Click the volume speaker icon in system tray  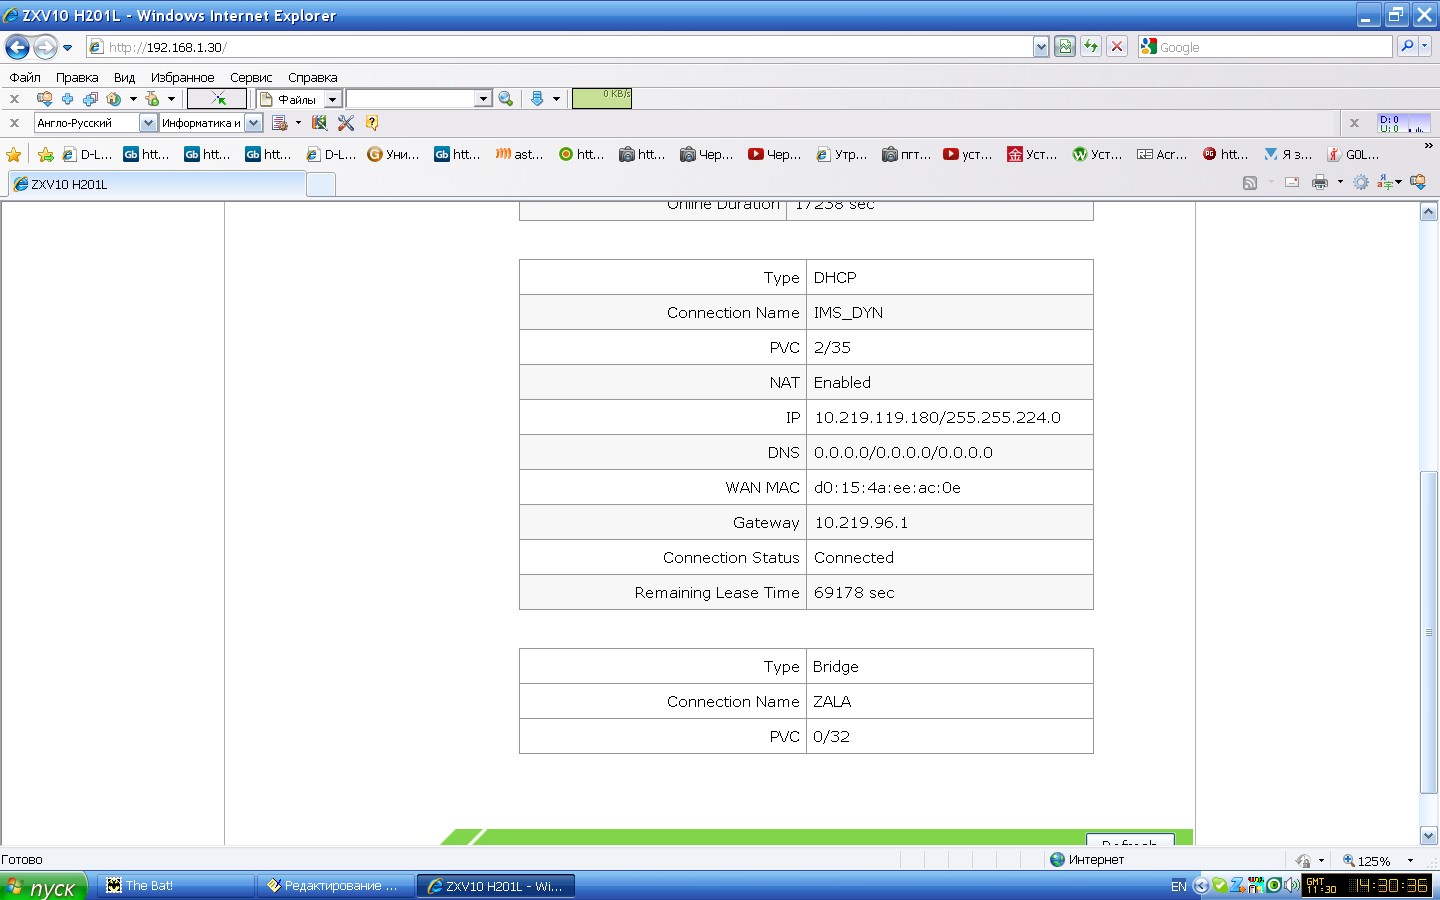tap(1291, 885)
